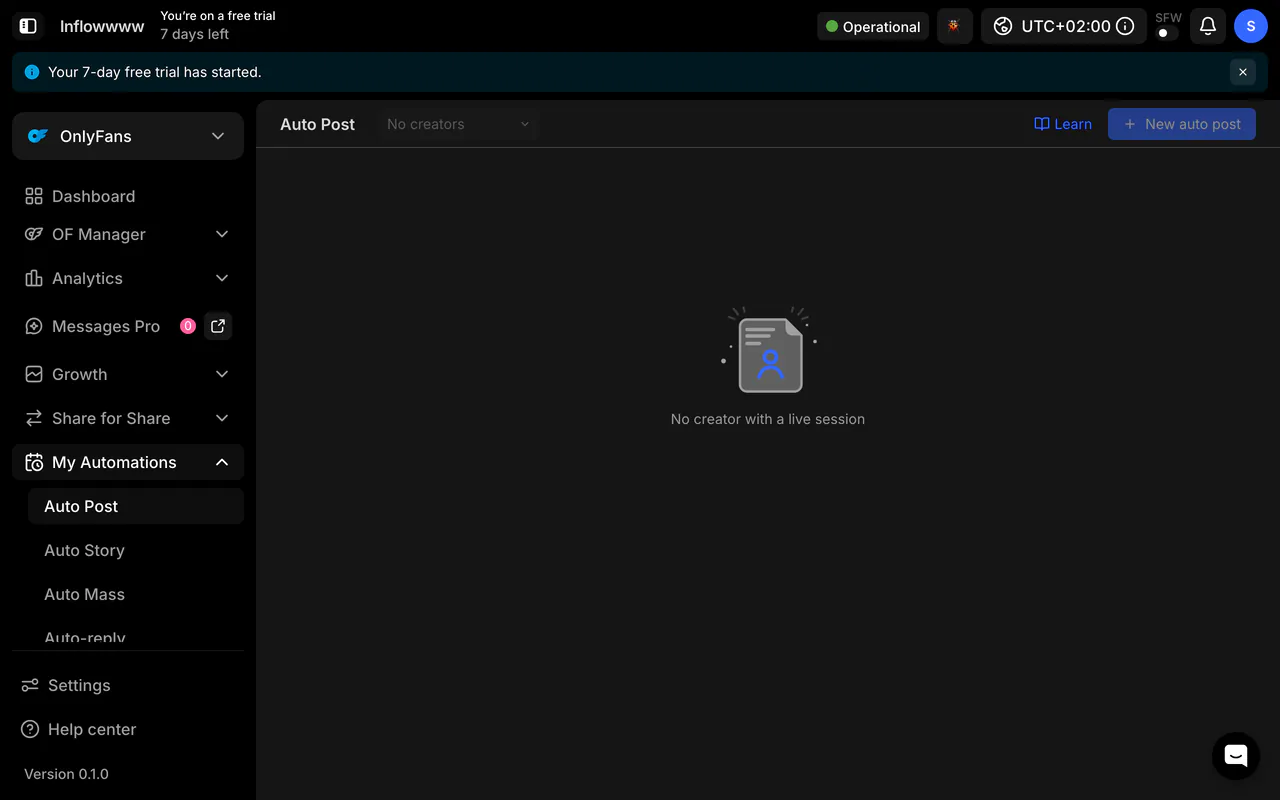Open Auto Mass automation
1280x800 pixels.
tap(136, 594)
